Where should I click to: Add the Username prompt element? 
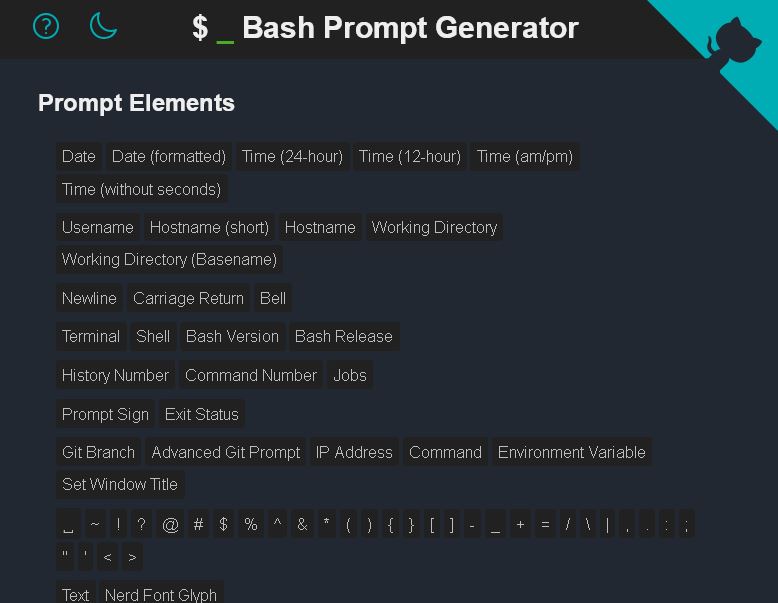click(x=98, y=227)
